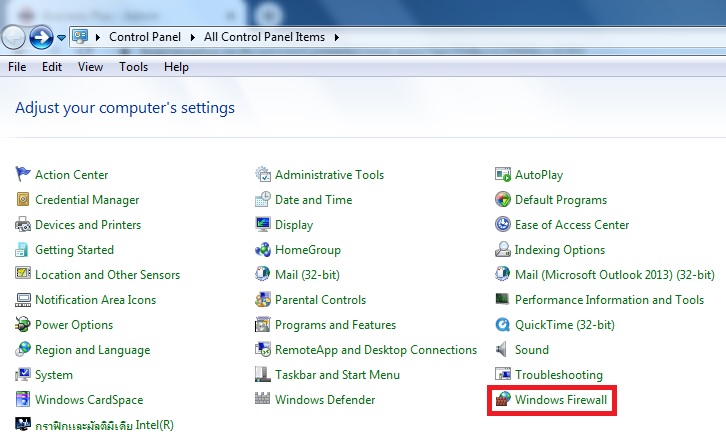Click the Administrative Tools gear icon
The image size is (726, 443).
click(263, 175)
